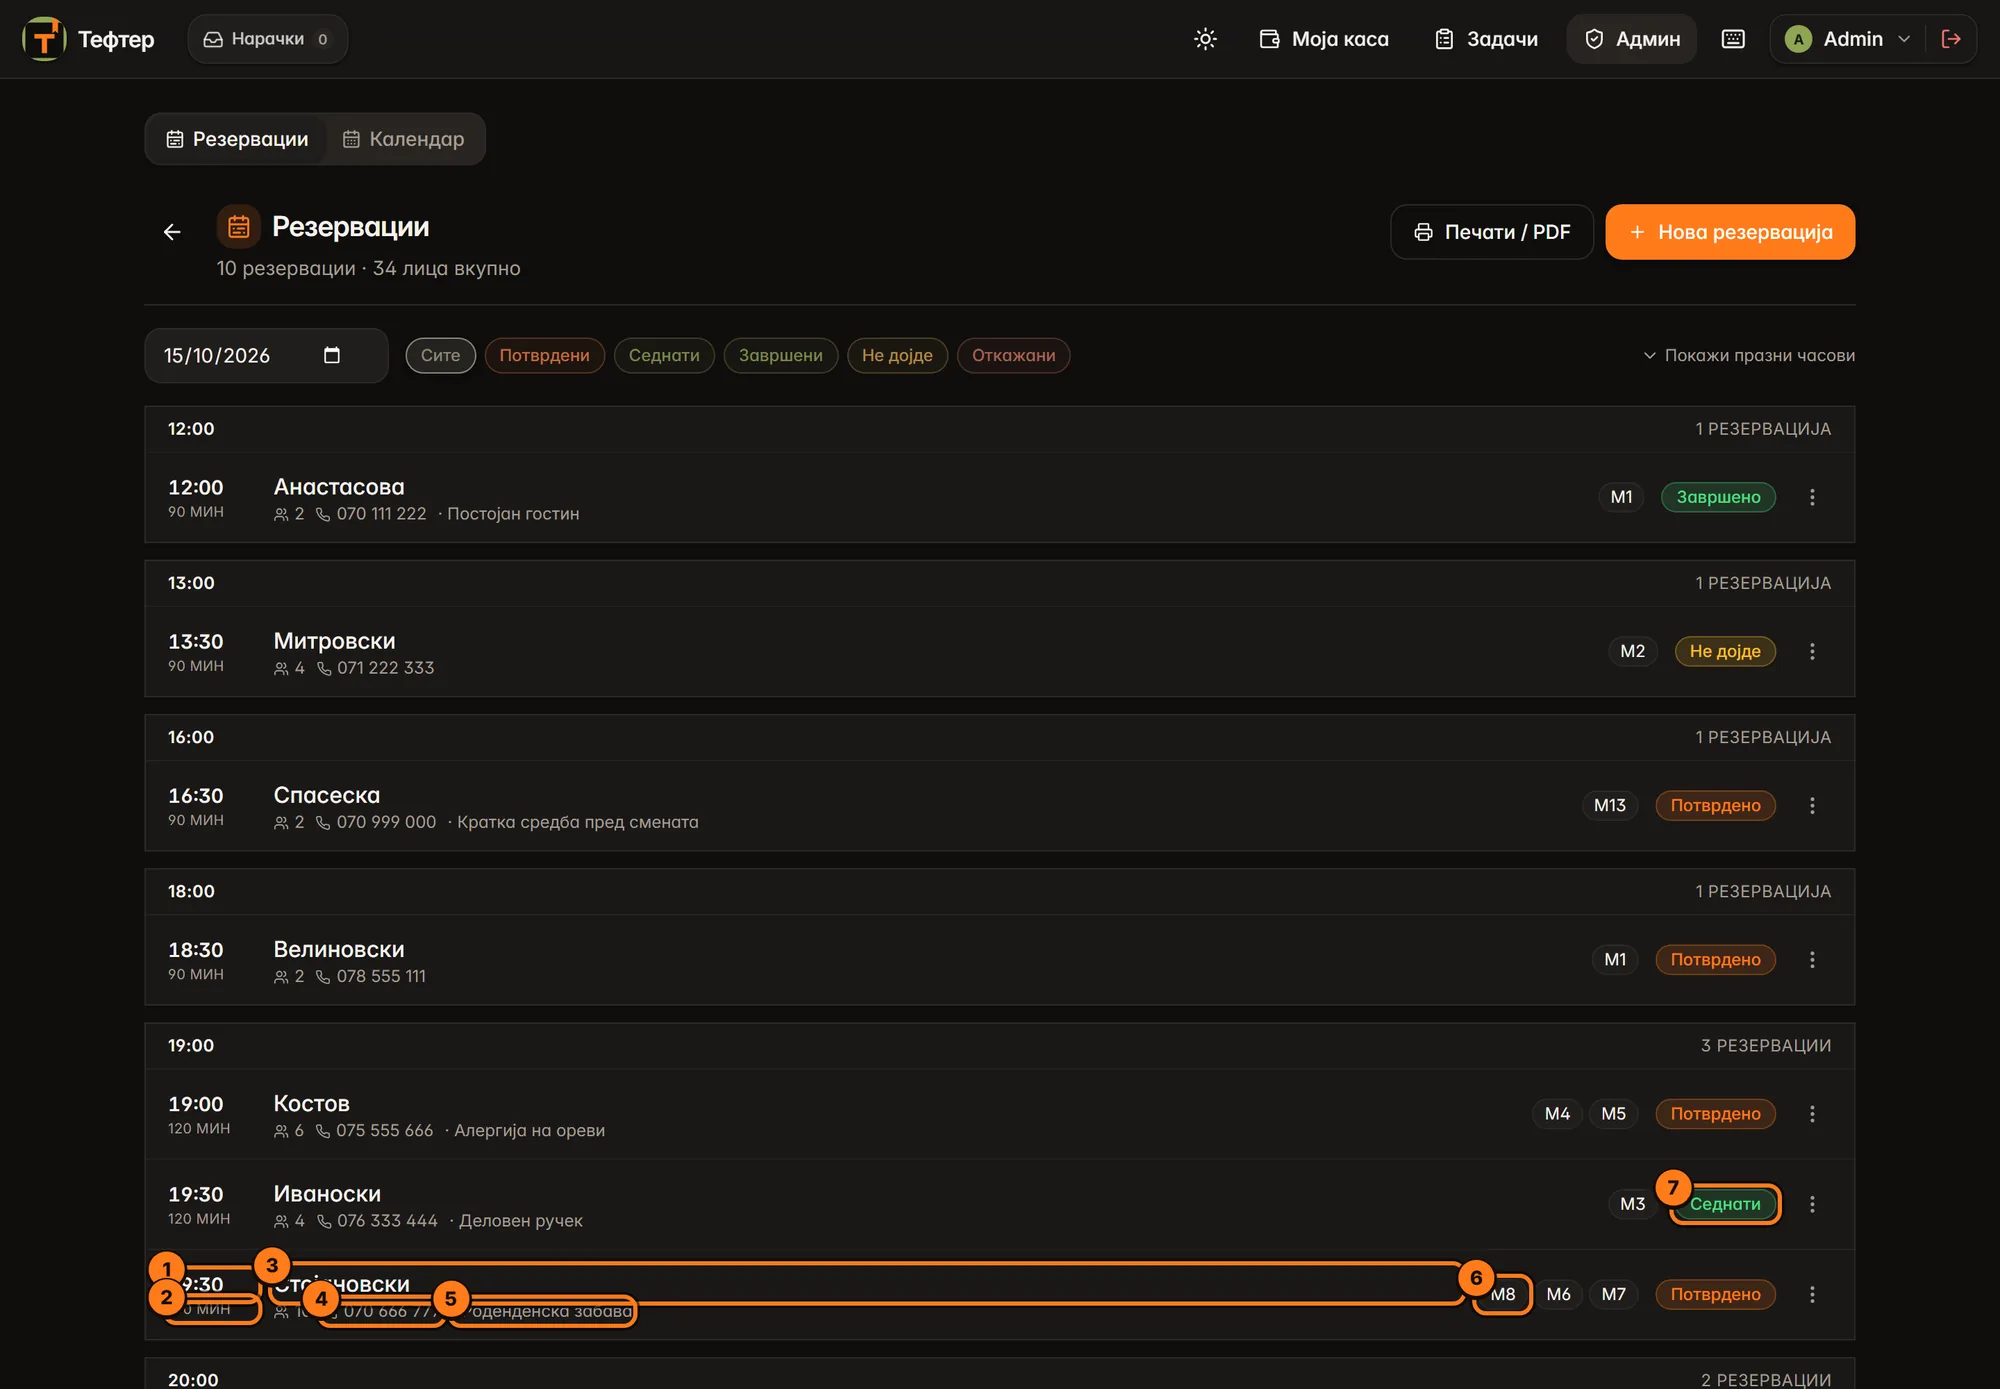Open options menu for Велиновски reservation

pyautogui.click(x=1812, y=959)
